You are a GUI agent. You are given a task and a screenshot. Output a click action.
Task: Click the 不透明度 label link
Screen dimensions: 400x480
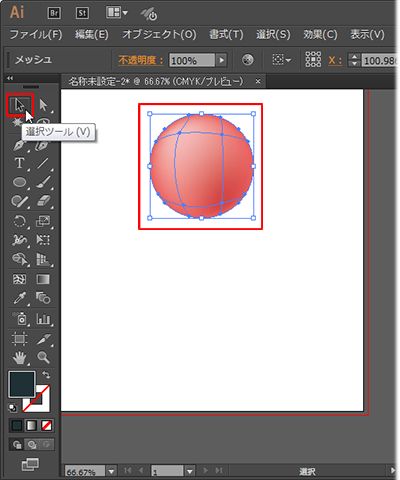click(x=141, y=60)
